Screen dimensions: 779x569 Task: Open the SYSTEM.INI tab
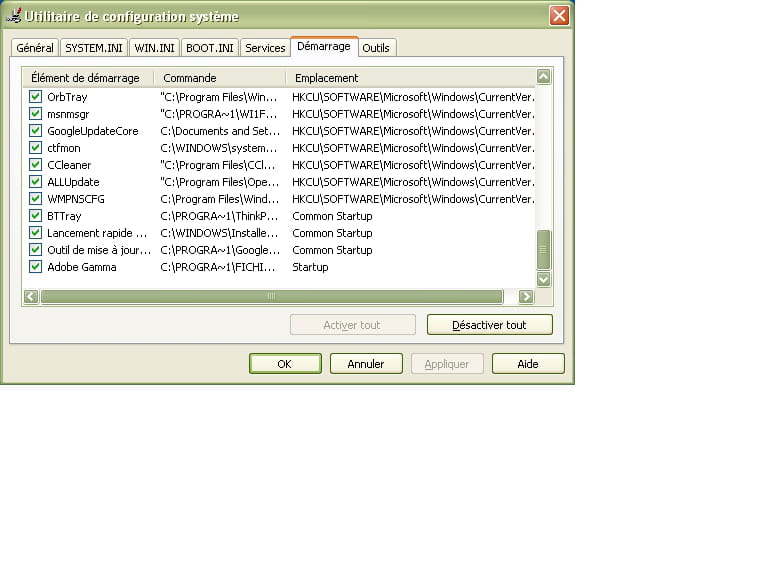coord(93,48)
